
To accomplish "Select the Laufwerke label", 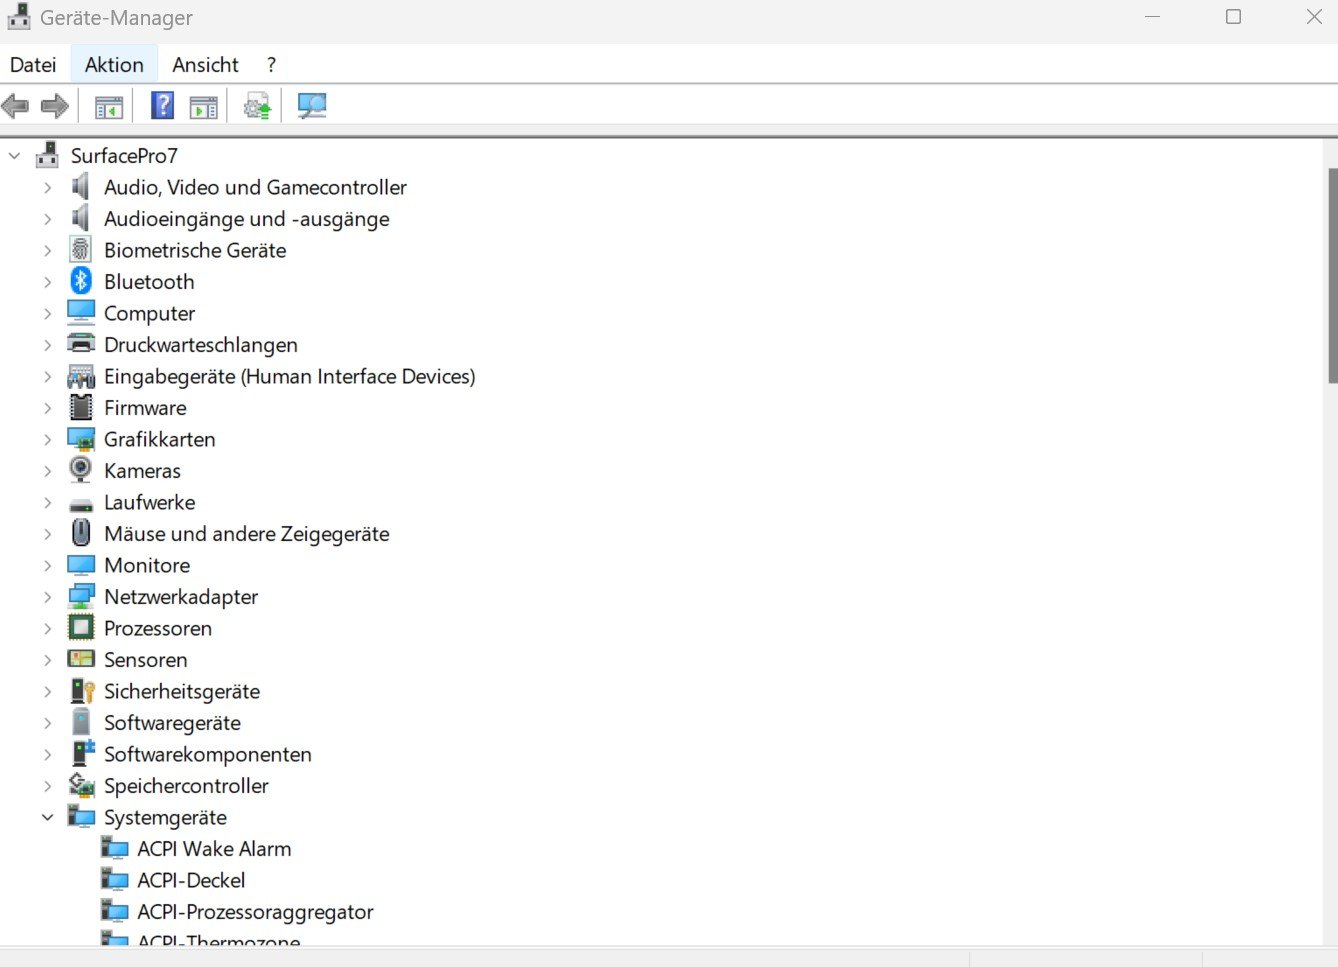I will 149,502.
